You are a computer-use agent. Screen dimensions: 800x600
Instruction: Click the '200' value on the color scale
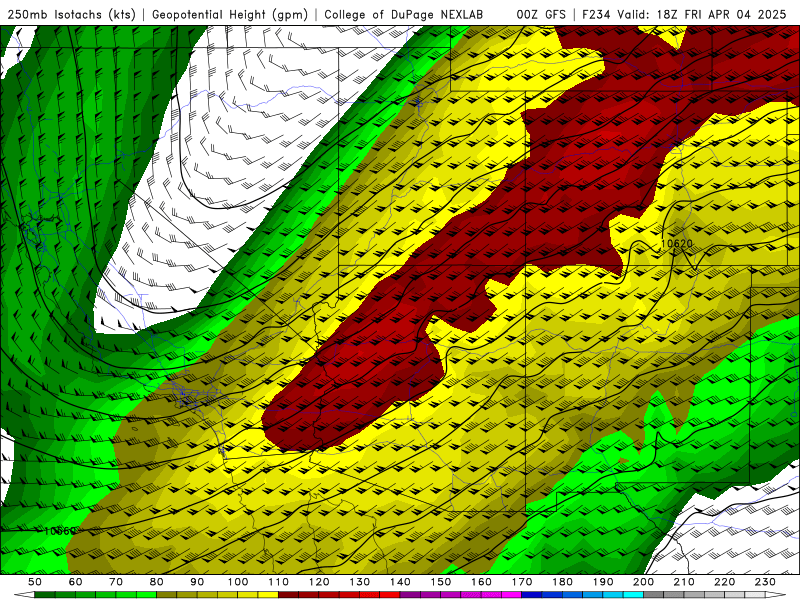(643, 582)
